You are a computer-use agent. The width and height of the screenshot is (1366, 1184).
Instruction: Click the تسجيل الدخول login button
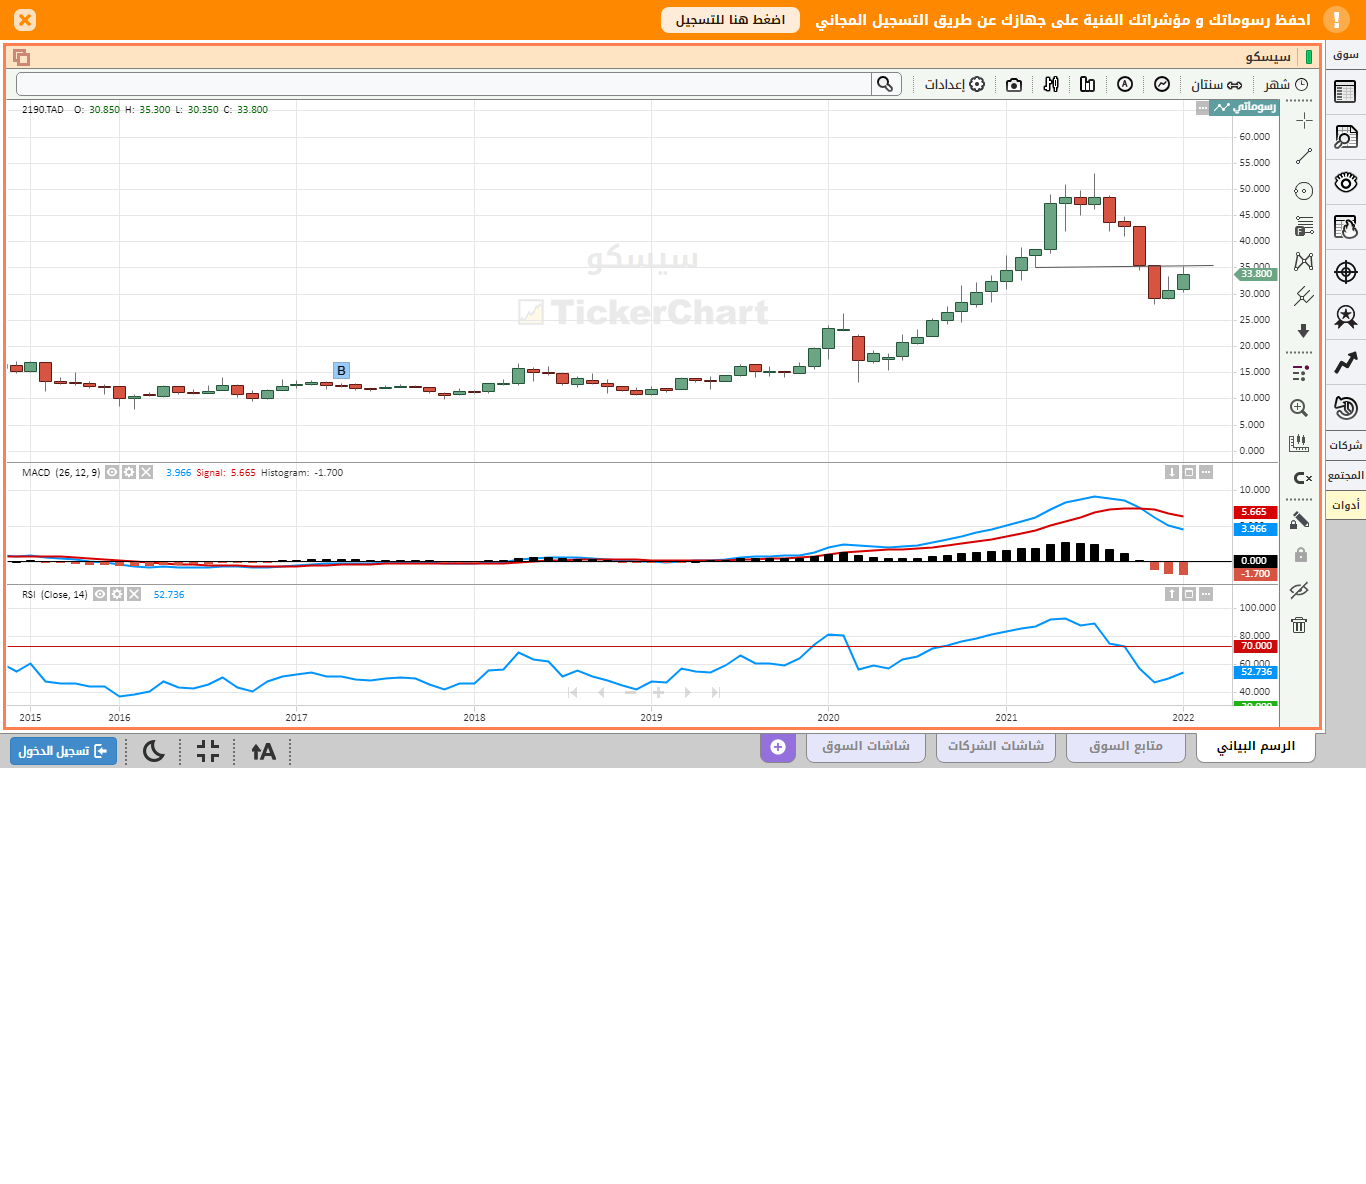63,751
